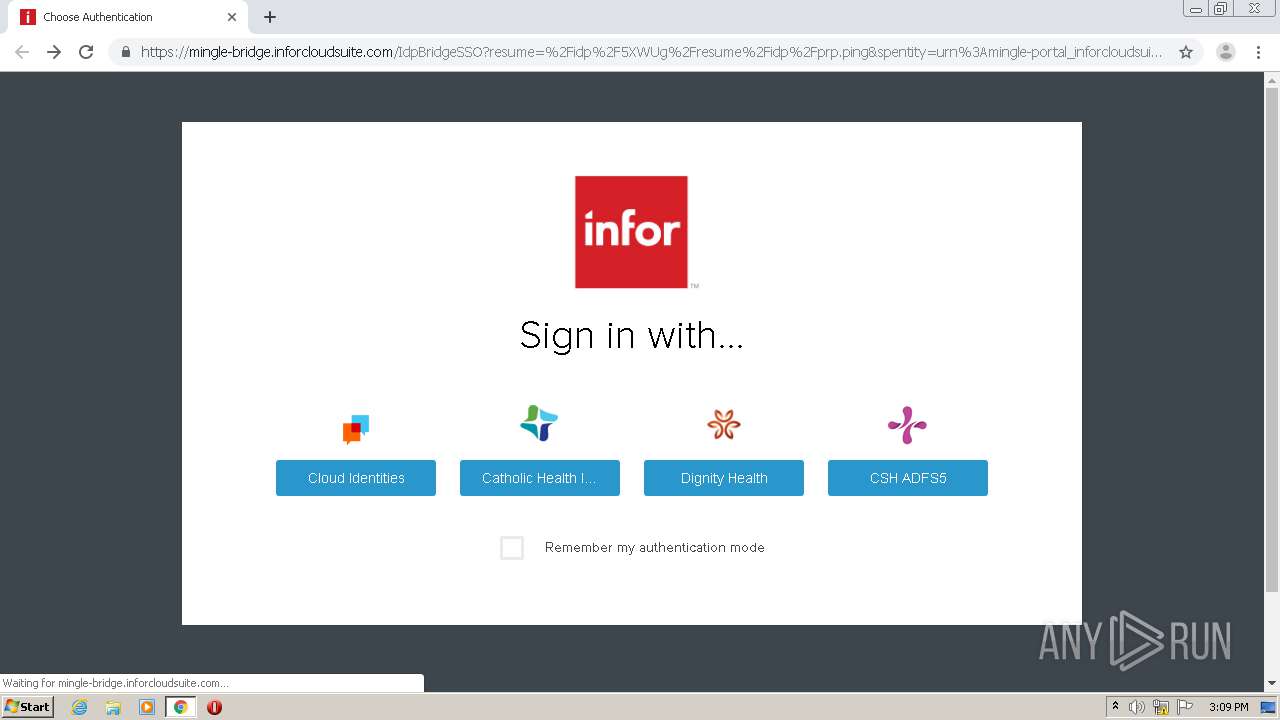Screen dimensions: 1280x720
Task: Open the Action Center flag icon
Action: pos(1185,707)
